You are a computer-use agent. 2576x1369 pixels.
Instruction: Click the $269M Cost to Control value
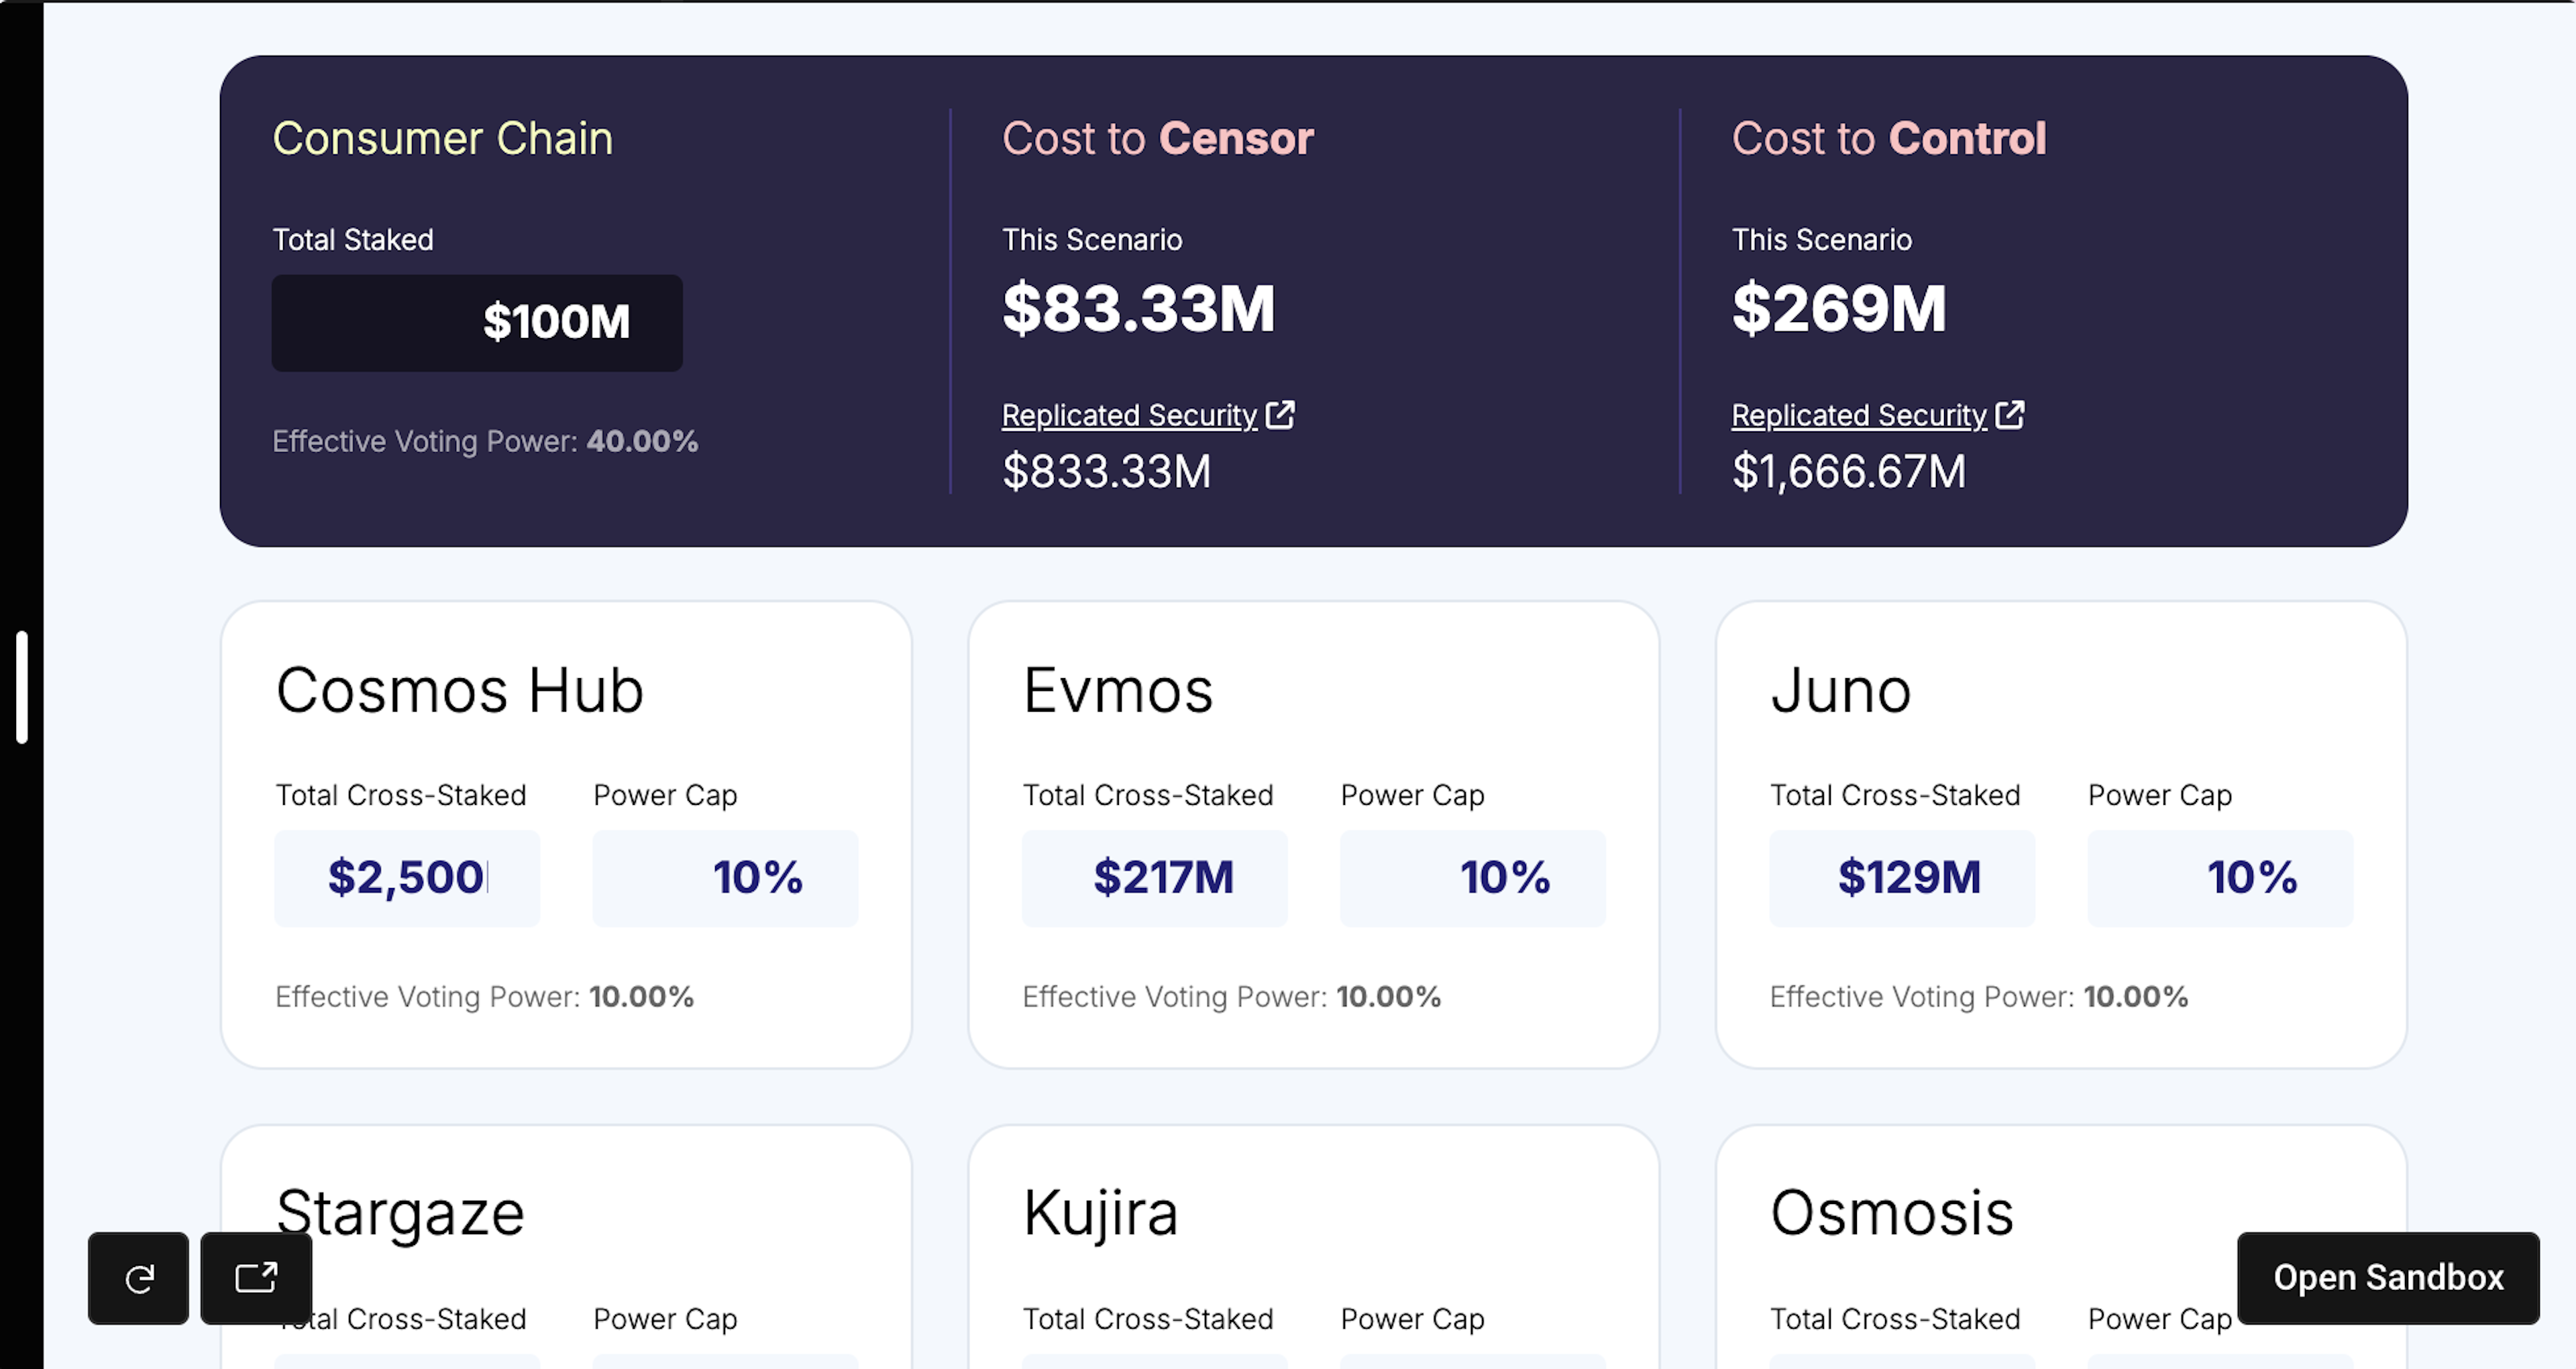[1840, 308]
